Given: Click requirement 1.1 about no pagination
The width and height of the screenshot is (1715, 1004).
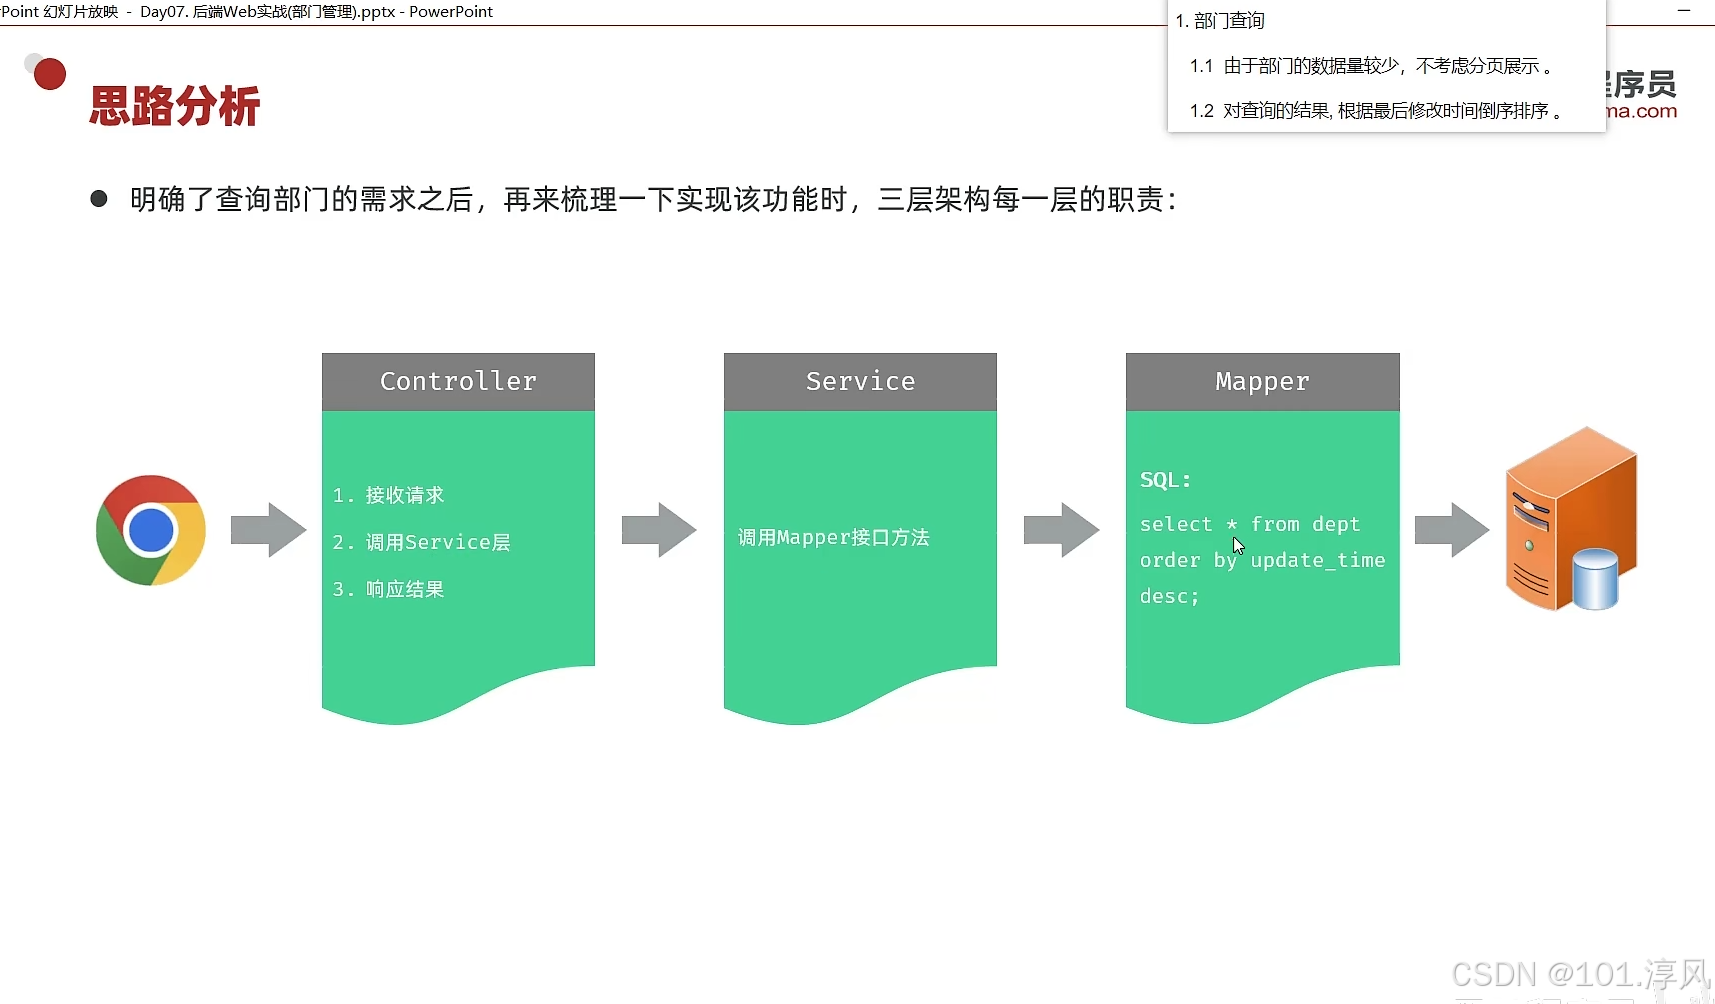Looking at the screenshot, I should (x=1371, y=66).
